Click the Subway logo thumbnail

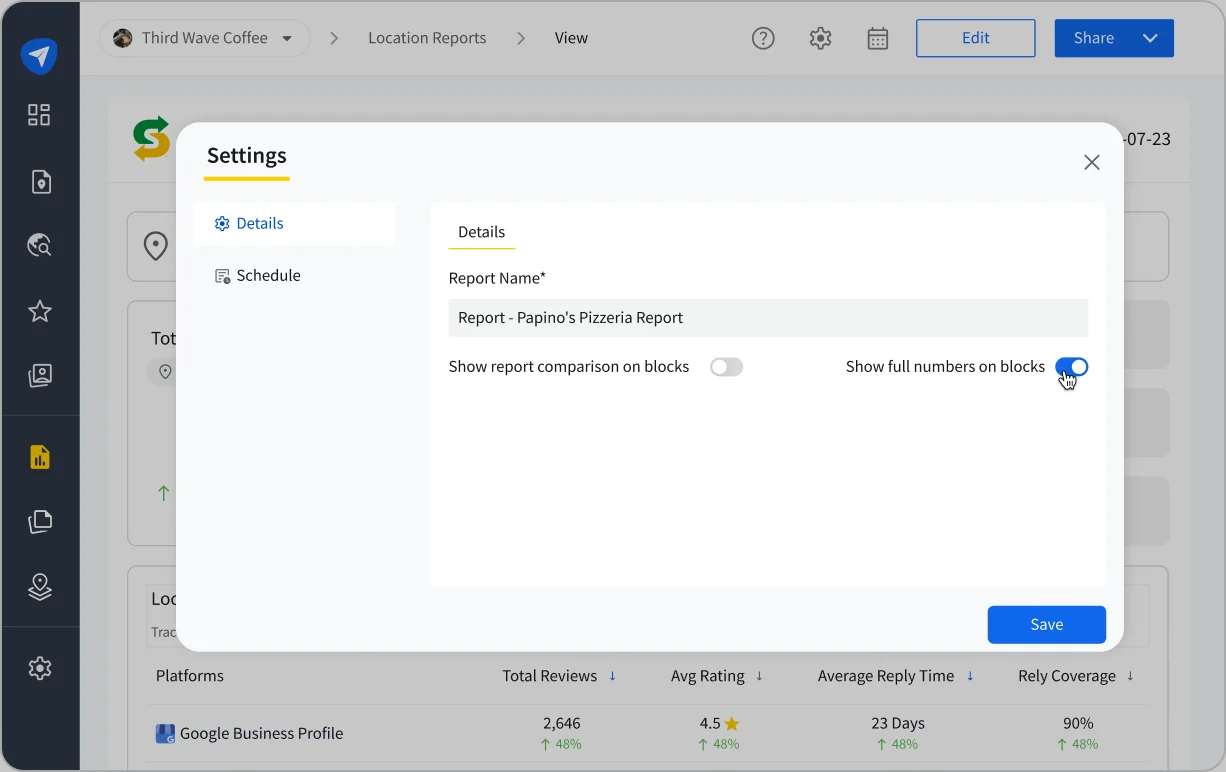(x=151, y=139)
